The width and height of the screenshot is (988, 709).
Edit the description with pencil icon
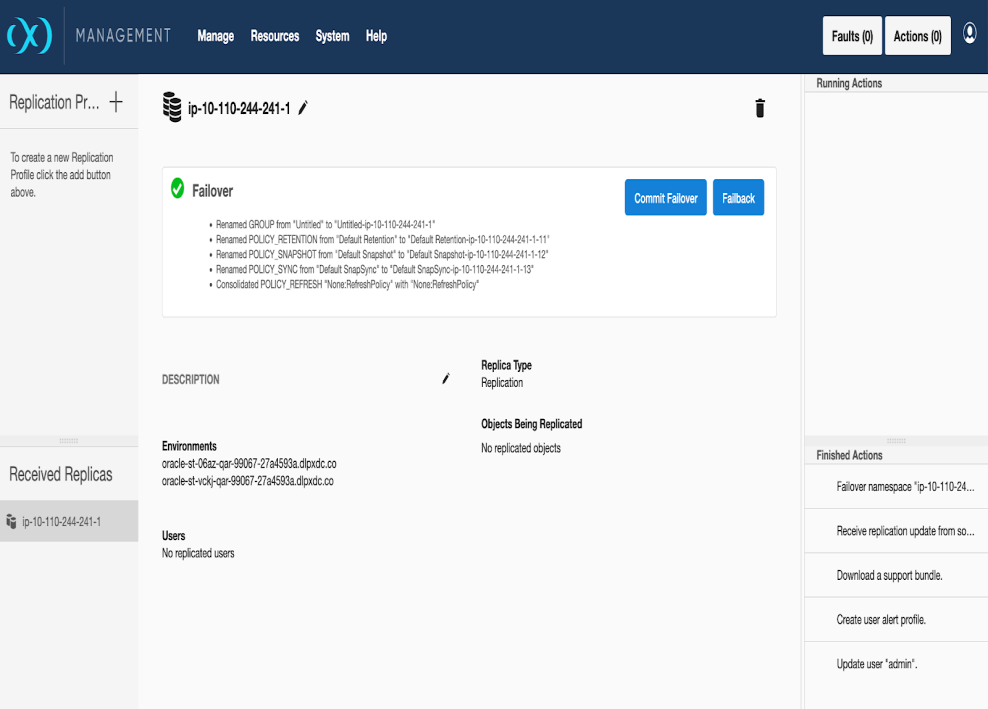tap(446, 379)
